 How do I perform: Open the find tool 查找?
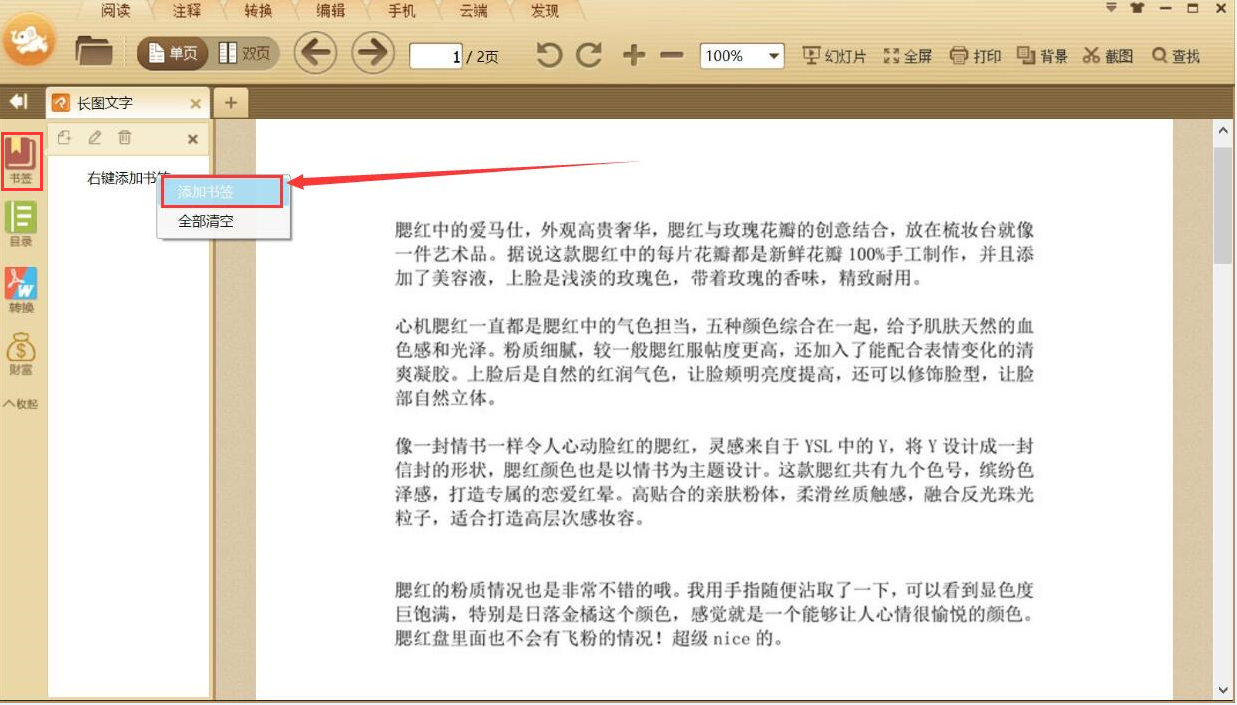[x=1176, y=56]
